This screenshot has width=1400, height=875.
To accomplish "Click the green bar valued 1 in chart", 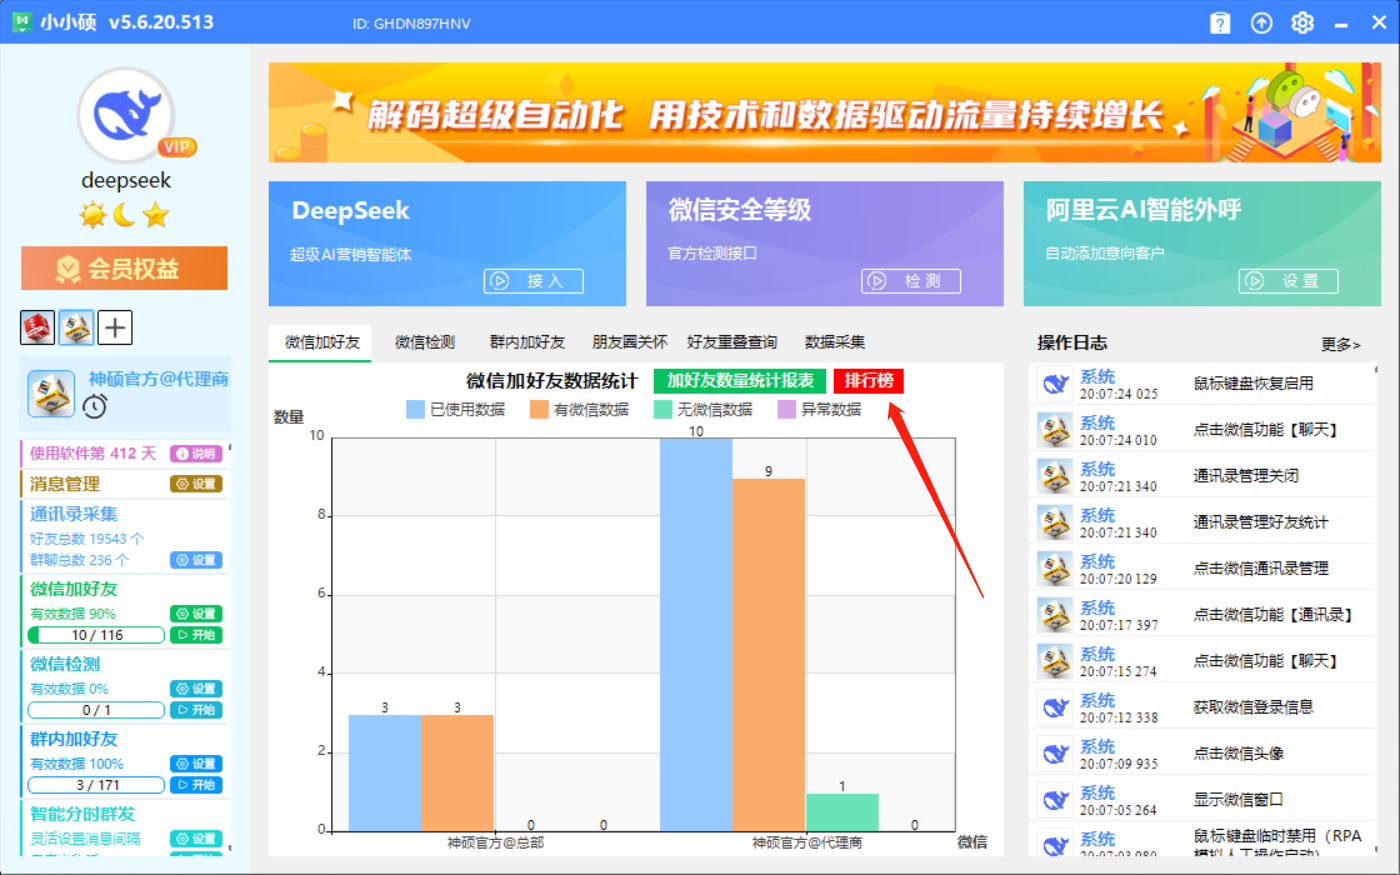I will tap(842, 812).
